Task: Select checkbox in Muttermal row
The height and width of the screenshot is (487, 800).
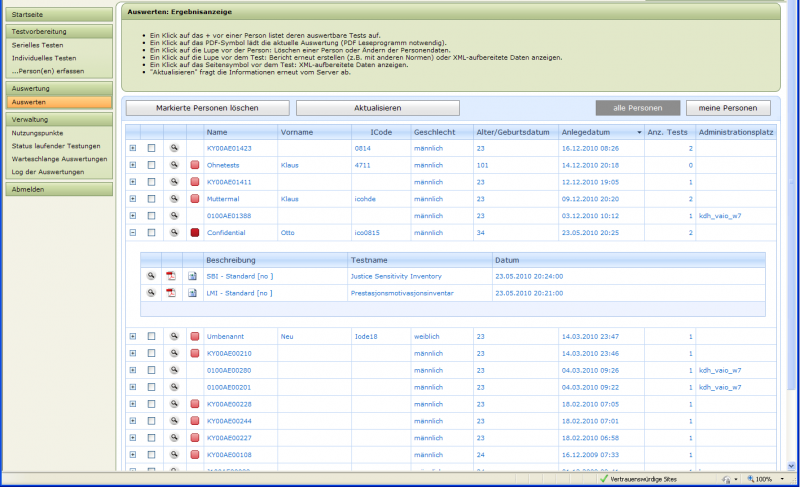Action: (x=152, y=199)
